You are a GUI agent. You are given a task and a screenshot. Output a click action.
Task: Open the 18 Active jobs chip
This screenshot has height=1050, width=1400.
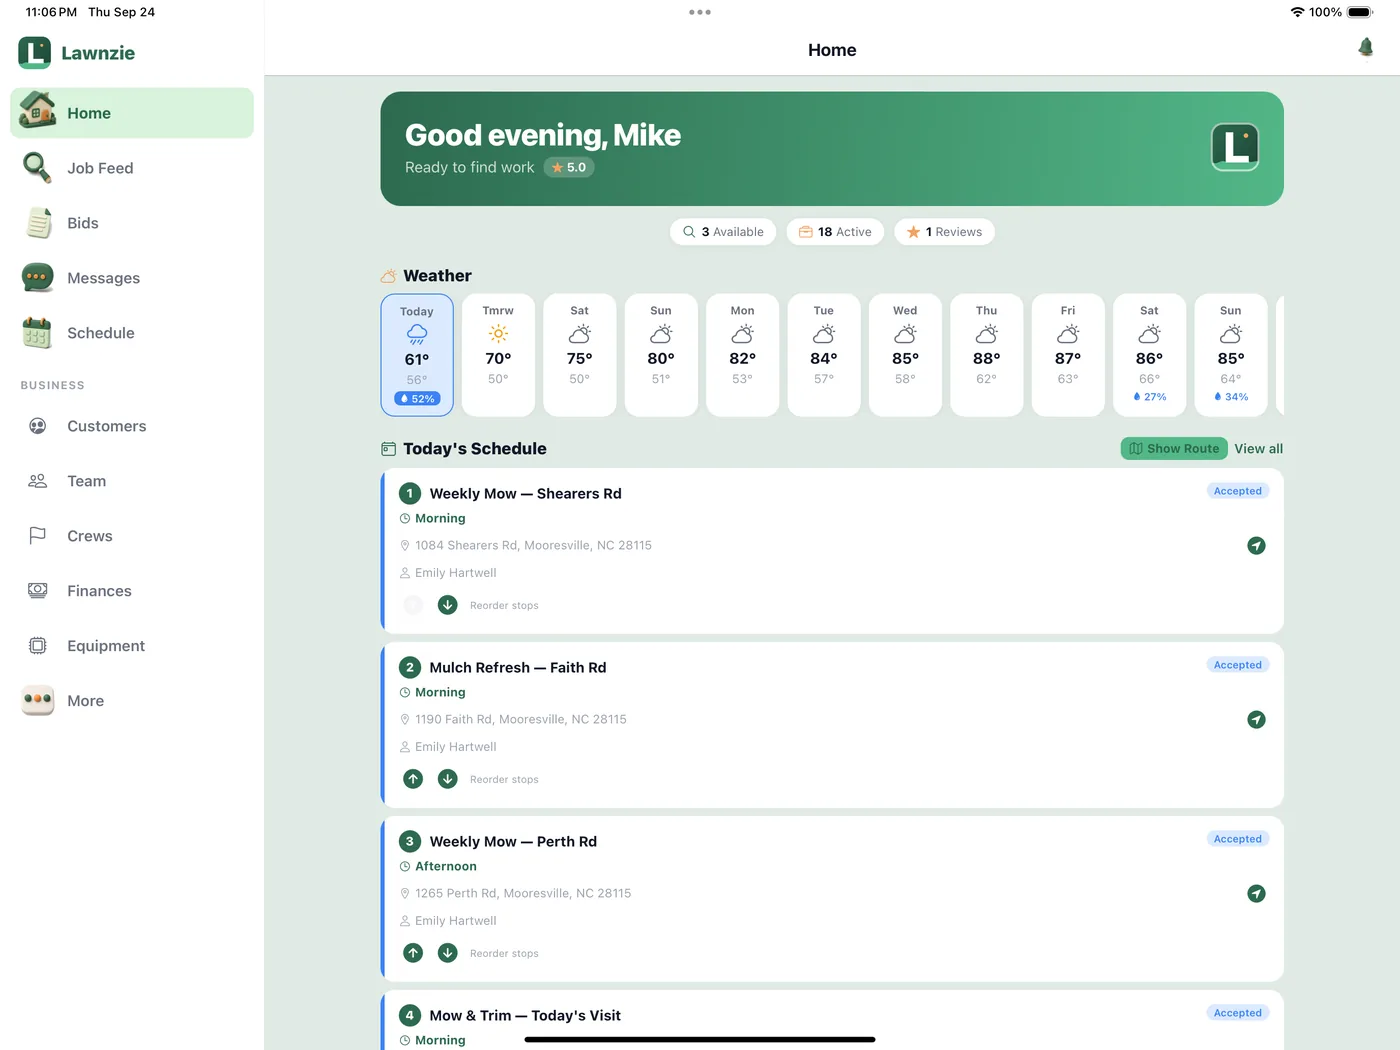pos(835,232)
